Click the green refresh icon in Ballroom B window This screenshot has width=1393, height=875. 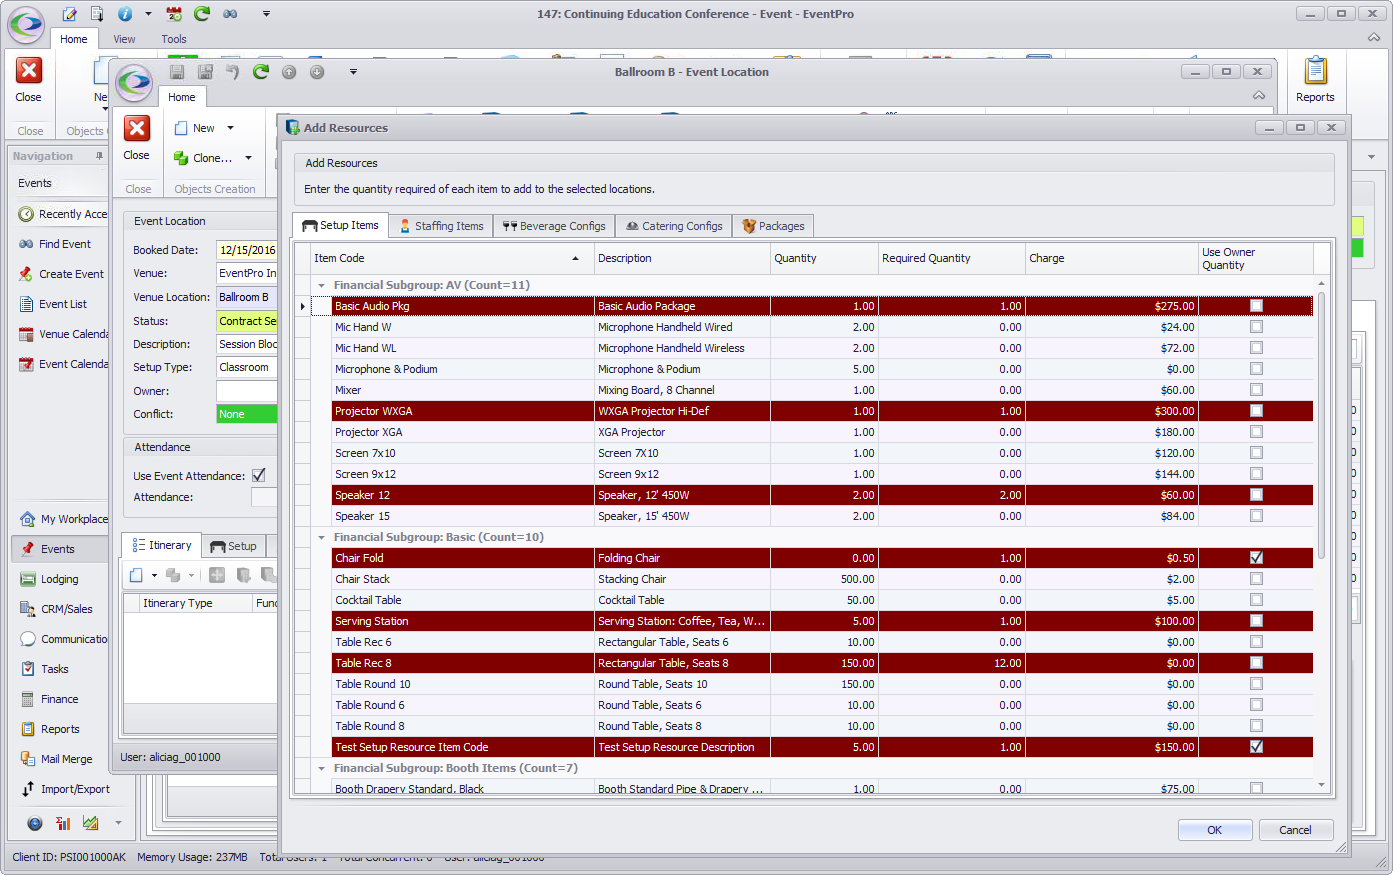click(261, 72)
